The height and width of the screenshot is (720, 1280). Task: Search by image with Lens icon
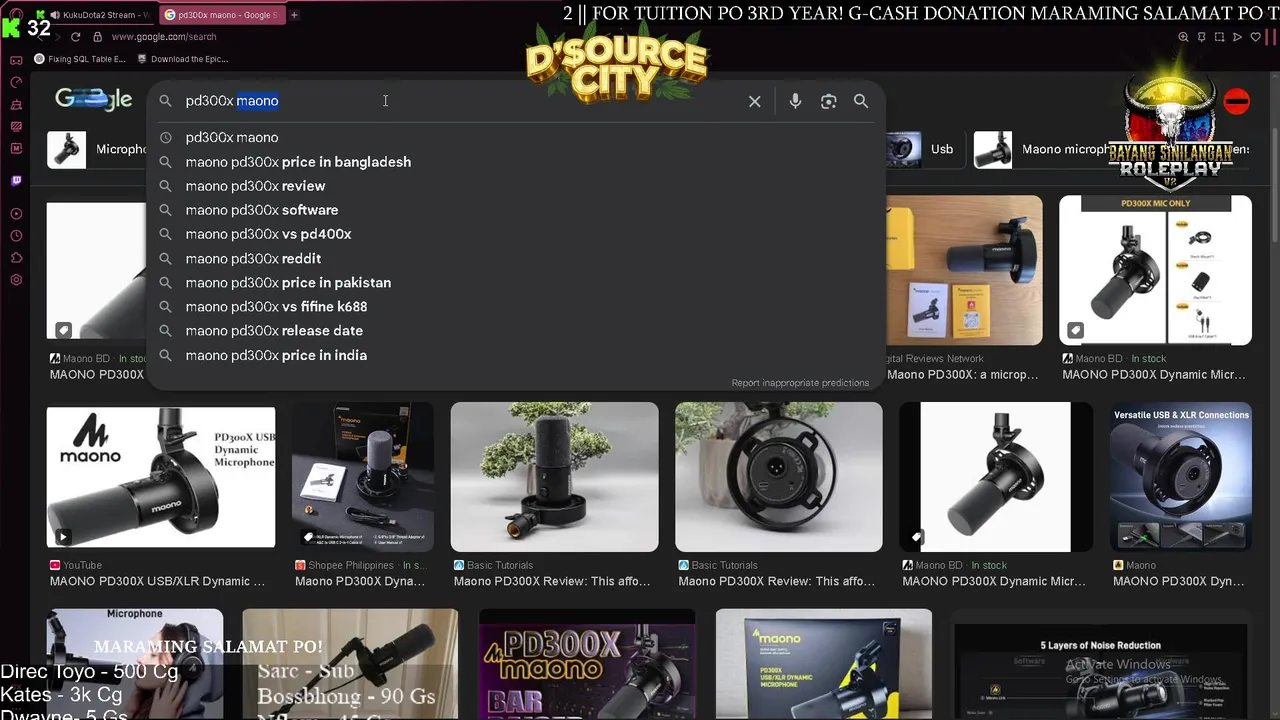point(828,101)
